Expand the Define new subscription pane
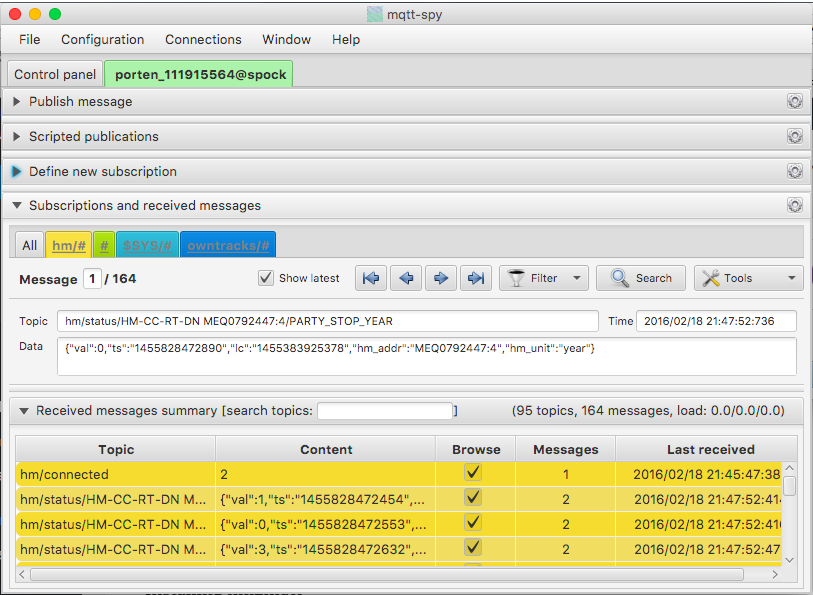Viewport: 813px width, 595px height. (17, 171)
